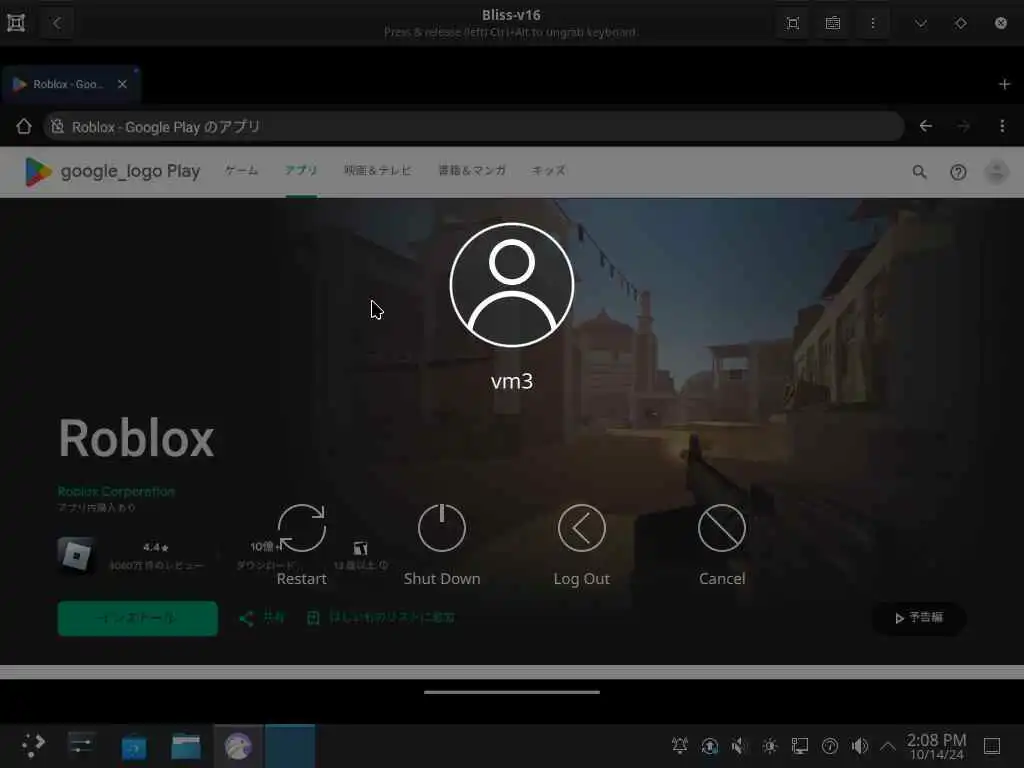
Task: Click the browser home icon
Action: click(24, 126)
